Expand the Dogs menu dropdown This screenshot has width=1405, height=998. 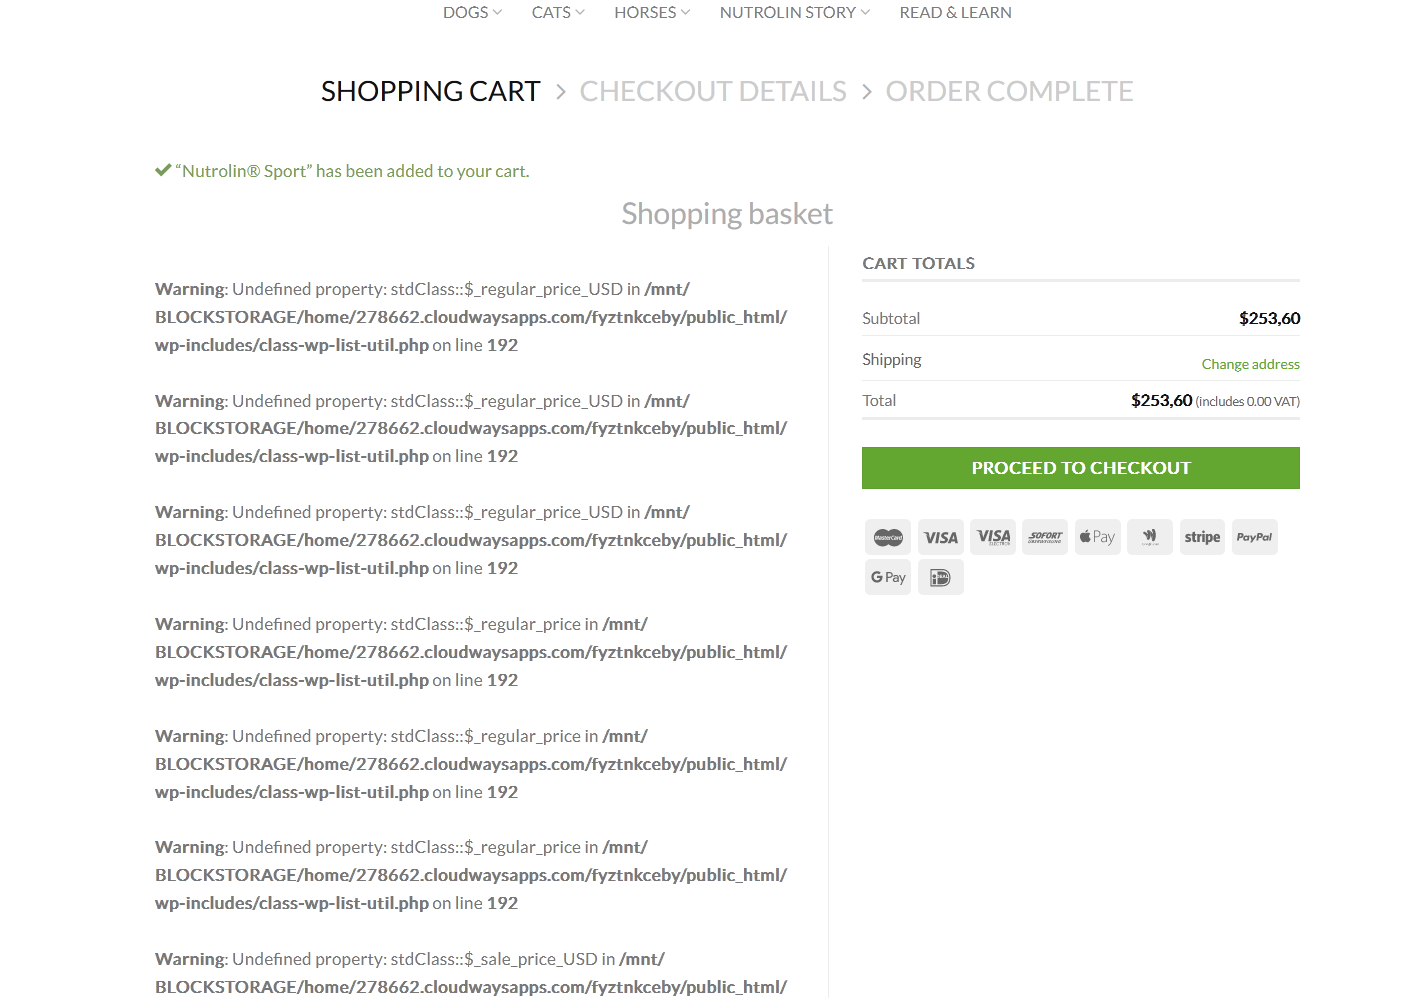472,12
